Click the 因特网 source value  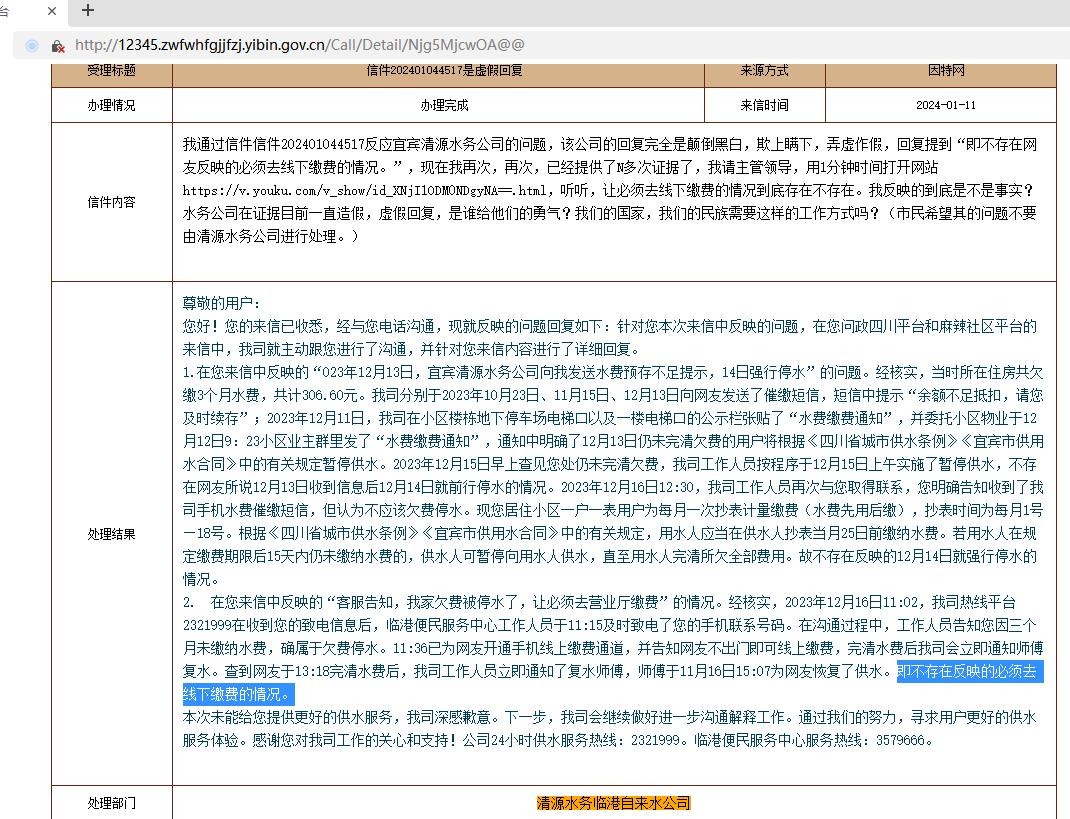point(945,71)
